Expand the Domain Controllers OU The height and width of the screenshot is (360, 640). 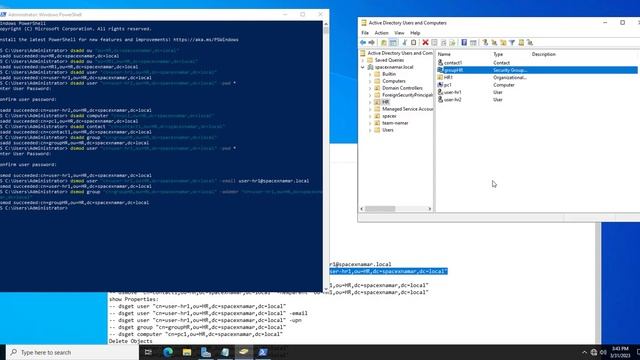(x=370, y=88)
